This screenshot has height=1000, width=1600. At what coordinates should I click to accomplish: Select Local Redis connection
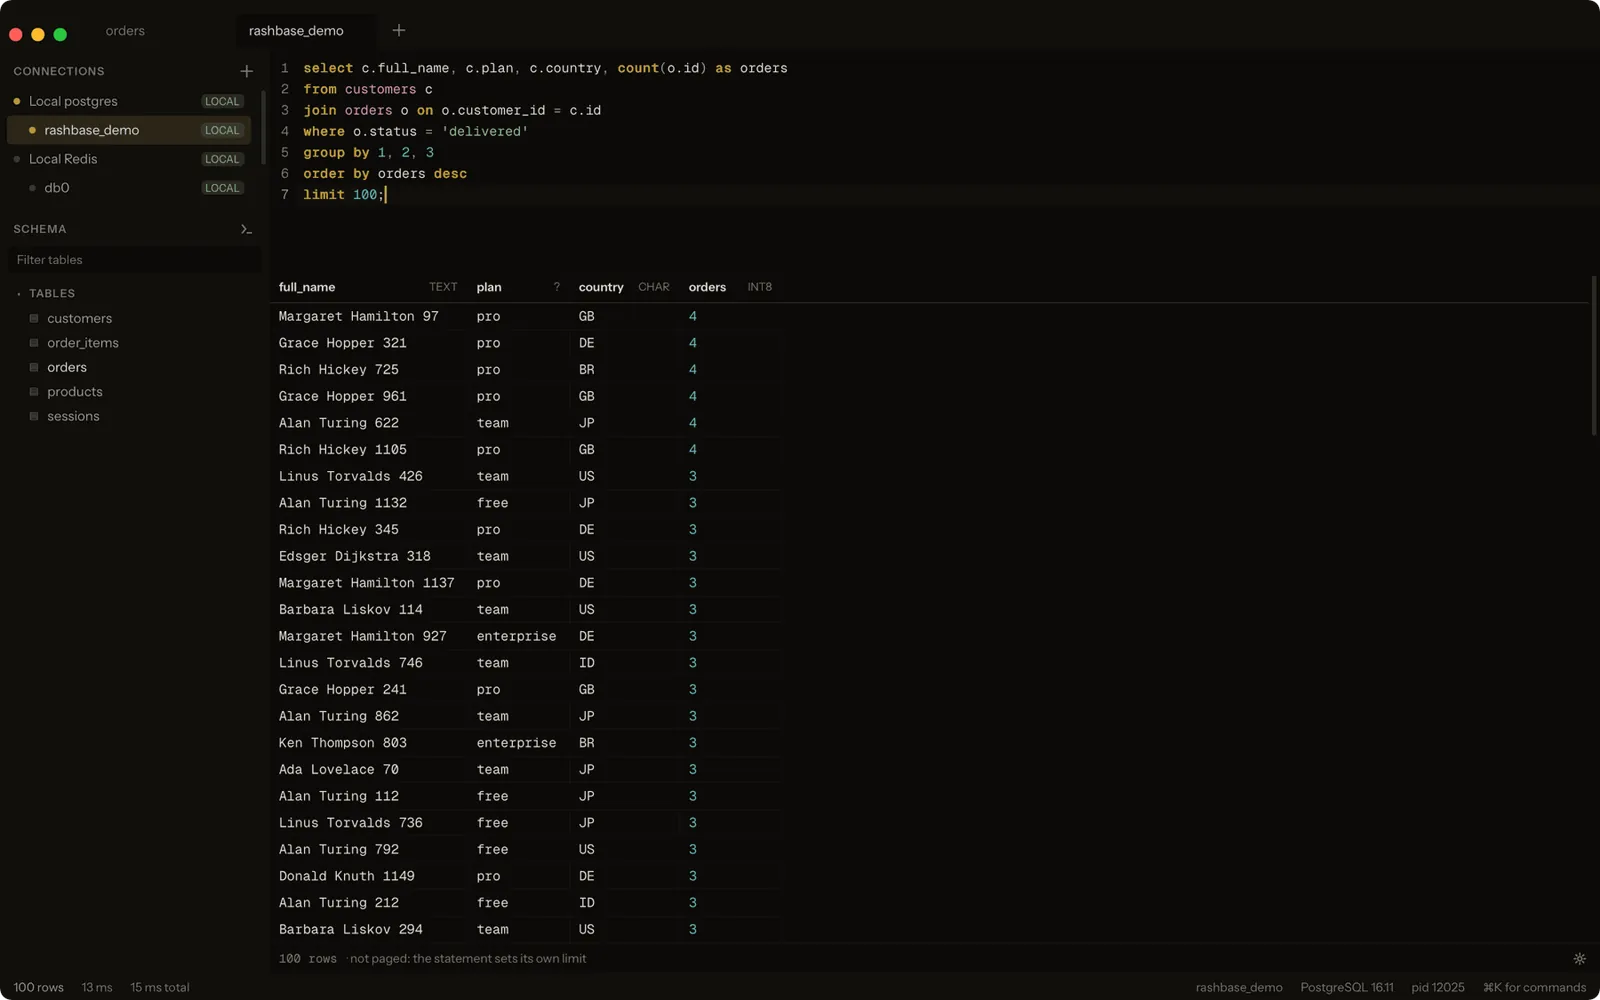pyautogui.click(x=130, y=159)
